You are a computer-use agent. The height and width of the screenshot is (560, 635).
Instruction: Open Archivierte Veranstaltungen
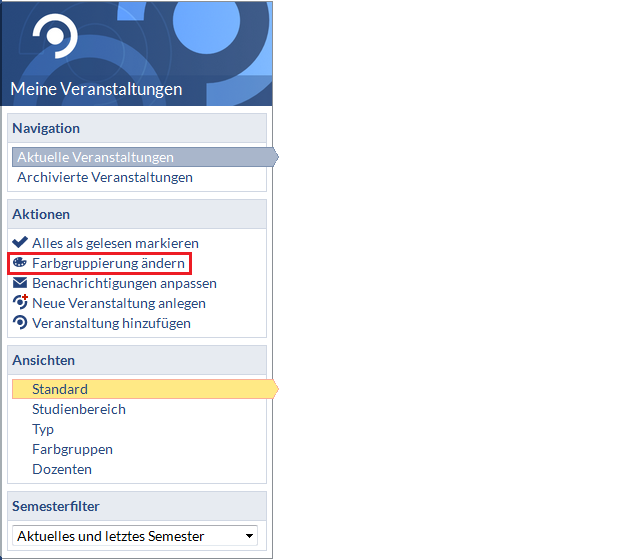tap(104, 177)
